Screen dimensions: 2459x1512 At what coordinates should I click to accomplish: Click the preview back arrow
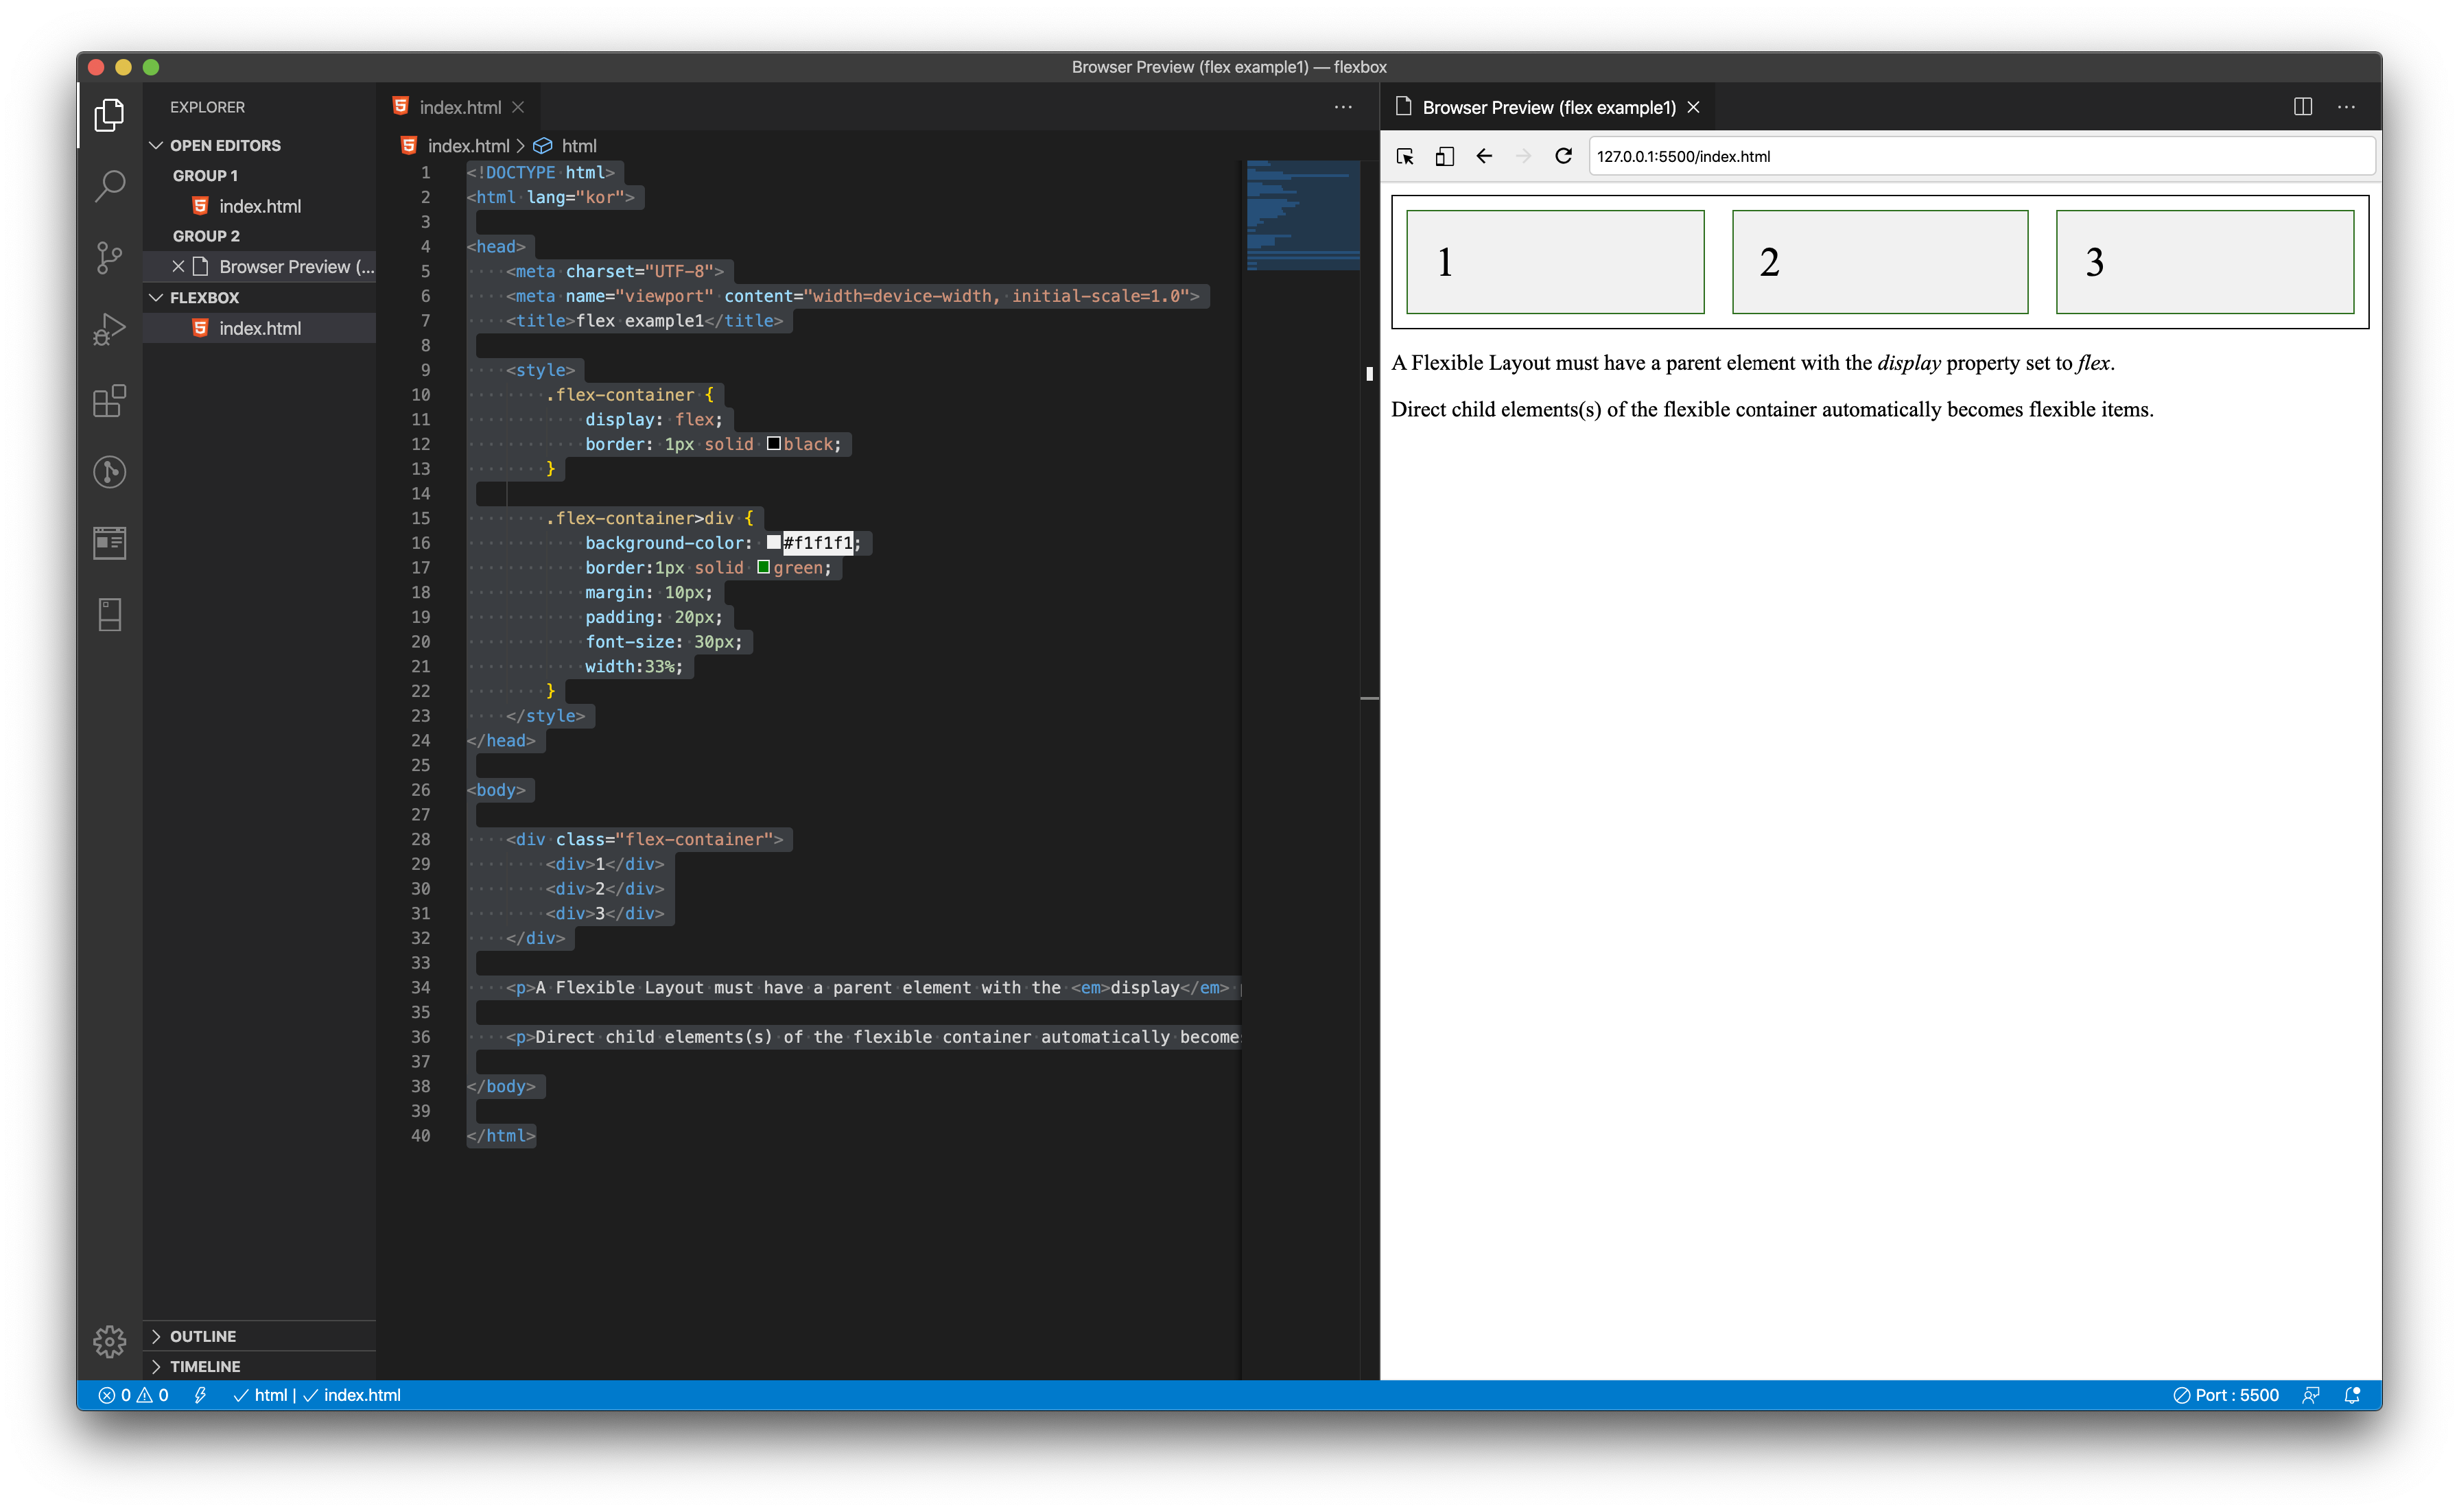pos(1484,156)
